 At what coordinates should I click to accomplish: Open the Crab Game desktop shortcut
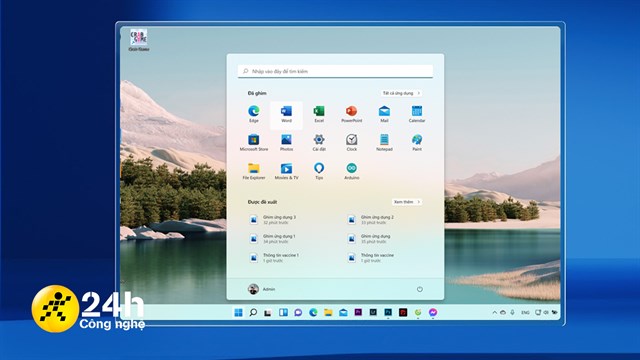pyautogui.click(x=138, y=40)
